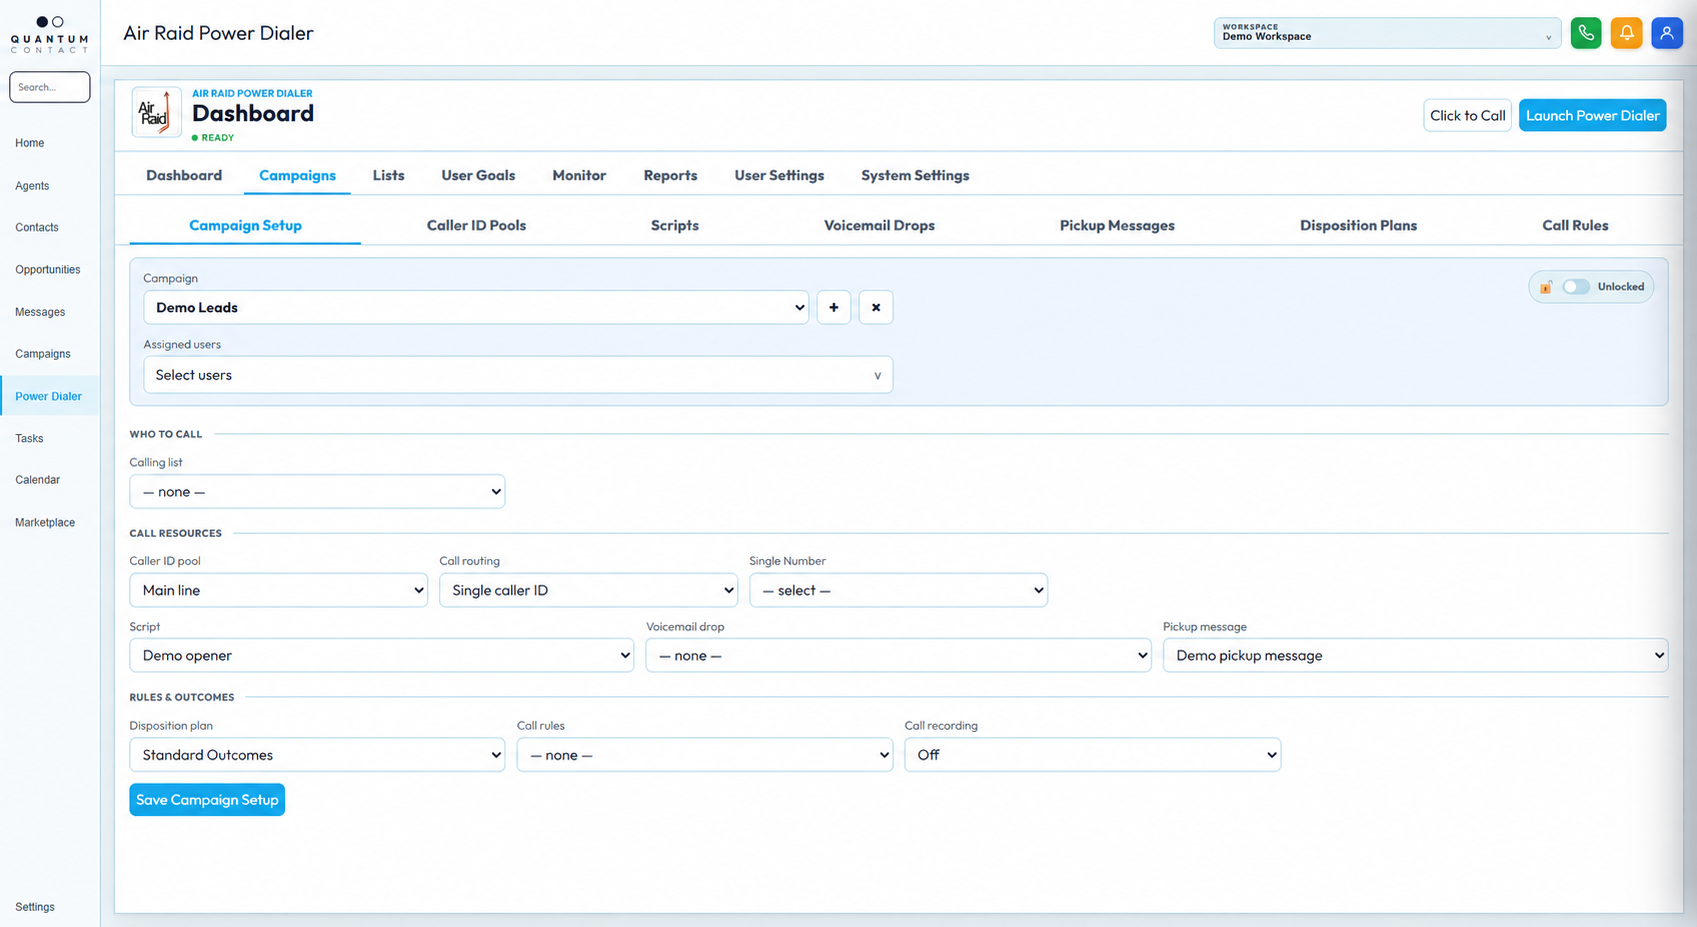
Task: Open Opportunities in the sidebar
Action: (x=47, y=270)
